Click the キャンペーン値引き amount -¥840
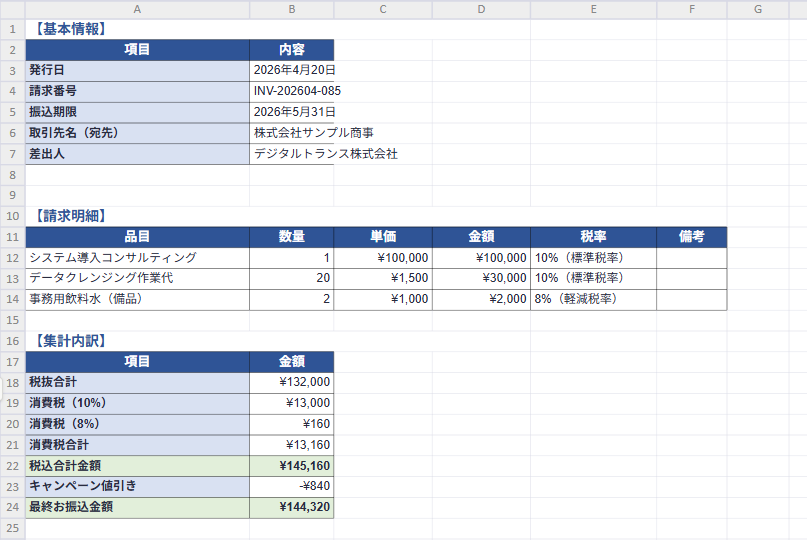The height and width of the screenshot is (540, 807). coord(292,486)
